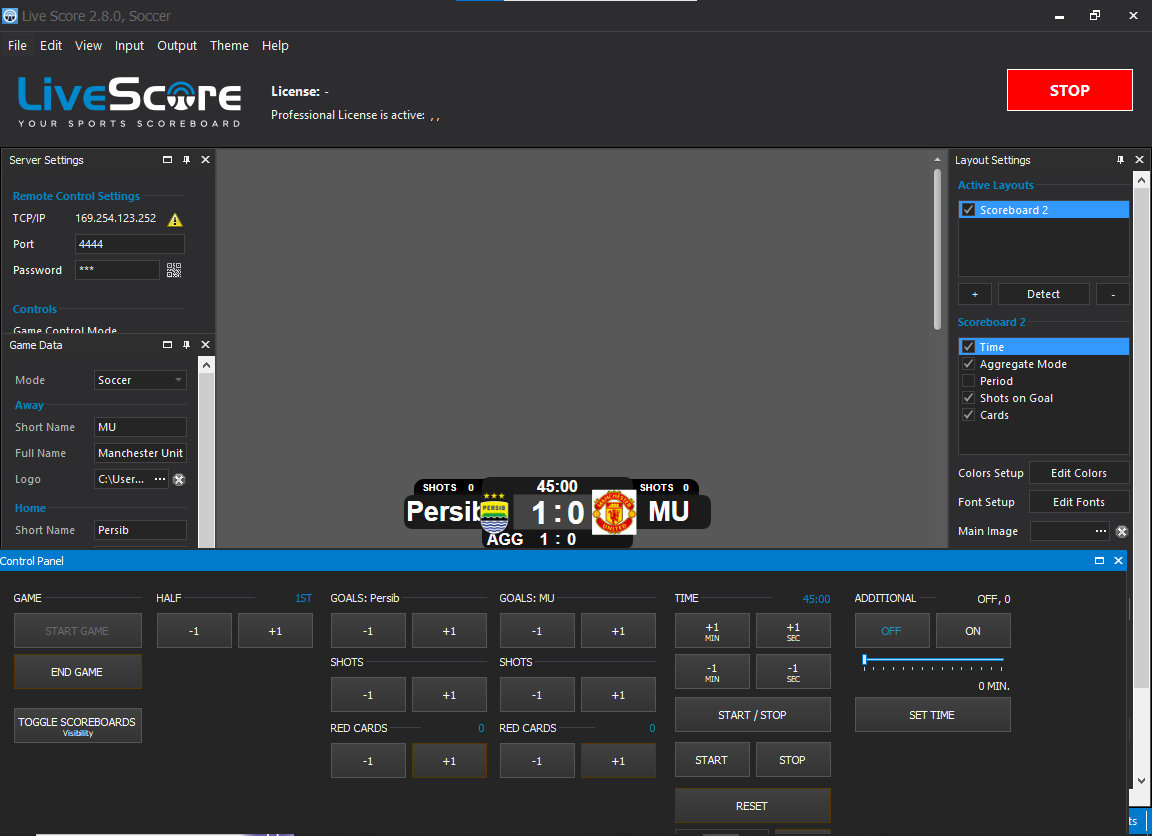Increase HALF with +1 button
The height and width of the screenshot is (836, 1152).
coord(275,631)
